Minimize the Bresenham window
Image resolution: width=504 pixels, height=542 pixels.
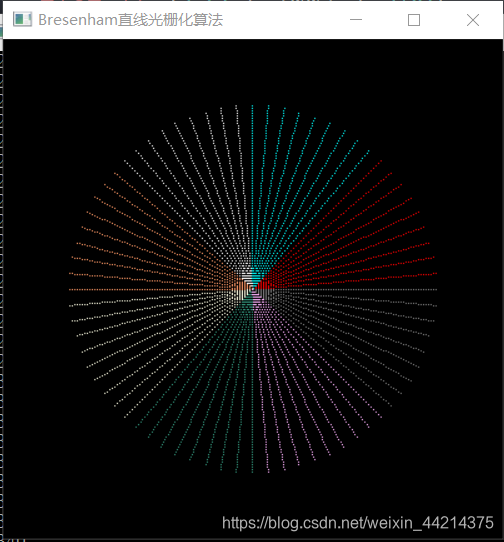[x=356, y=20]
